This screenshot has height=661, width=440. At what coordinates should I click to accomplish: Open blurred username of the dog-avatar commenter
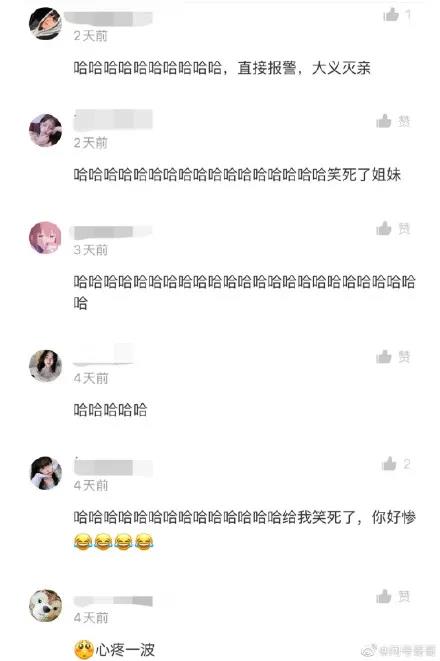click(x=113, y=601)
